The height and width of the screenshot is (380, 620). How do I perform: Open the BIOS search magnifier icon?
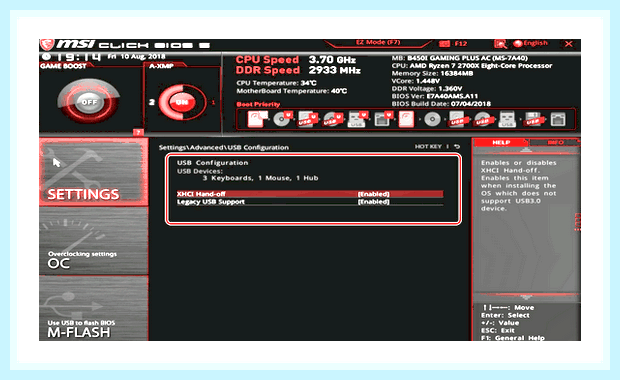tap(500, 43)
